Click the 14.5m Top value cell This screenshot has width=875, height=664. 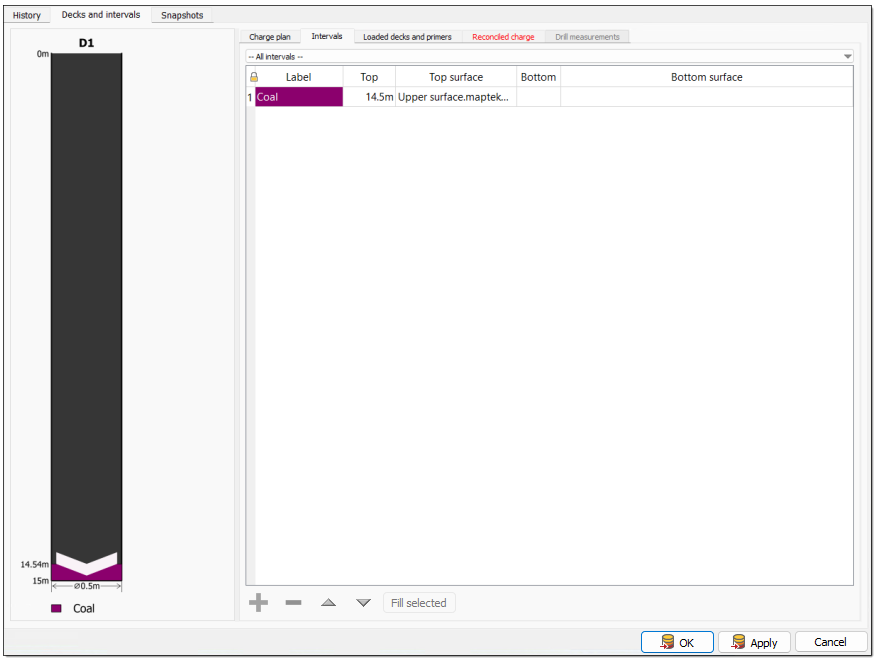(369, 97)
